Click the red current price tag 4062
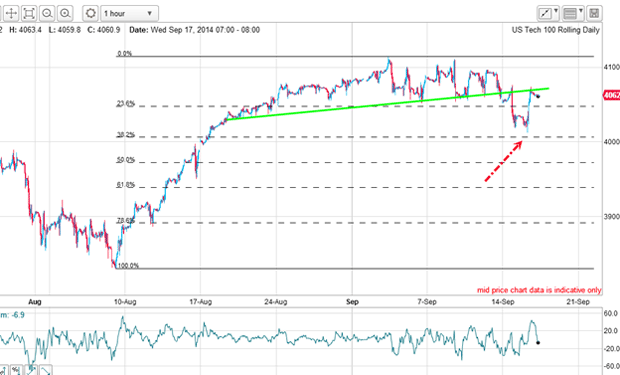620x375 pixels. pyautogui.click(x=611, y=95)
